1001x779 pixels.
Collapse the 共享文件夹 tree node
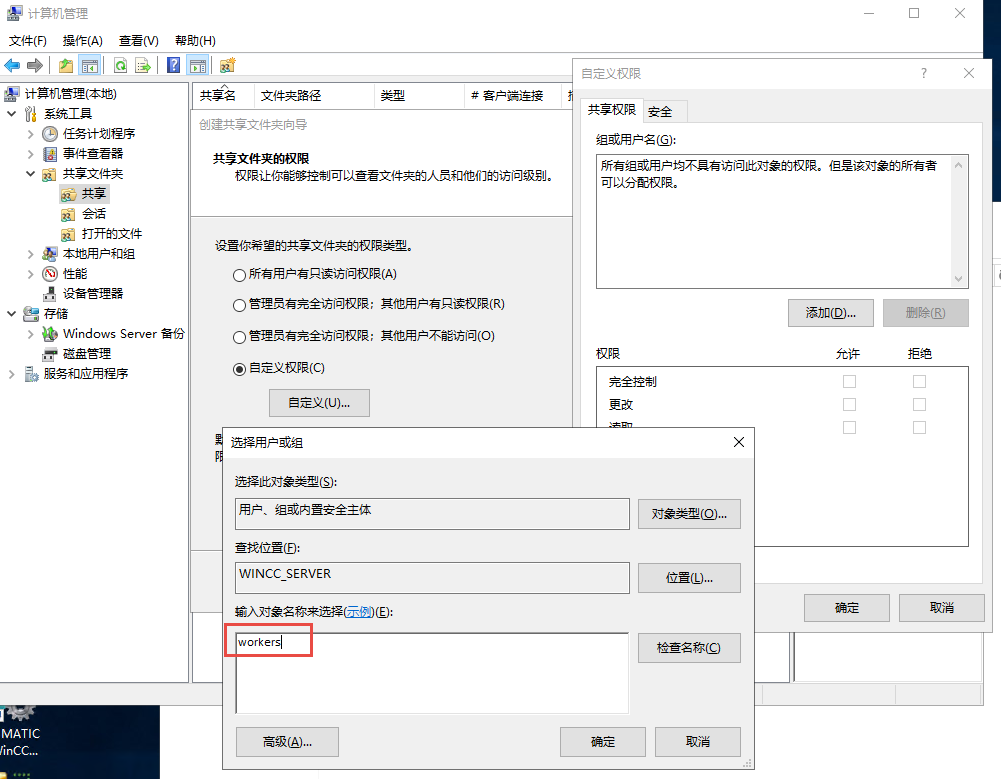pyautogui.click(x=31, y=173)
